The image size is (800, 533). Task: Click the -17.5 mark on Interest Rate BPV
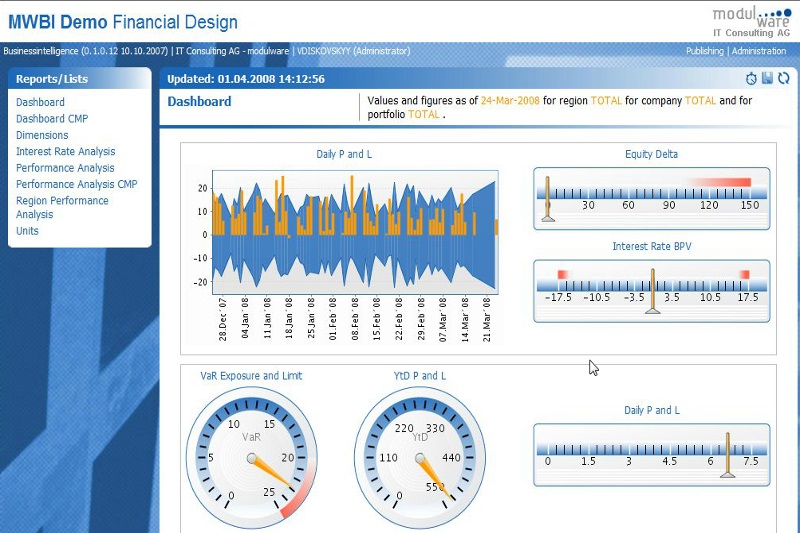(558, 297)
